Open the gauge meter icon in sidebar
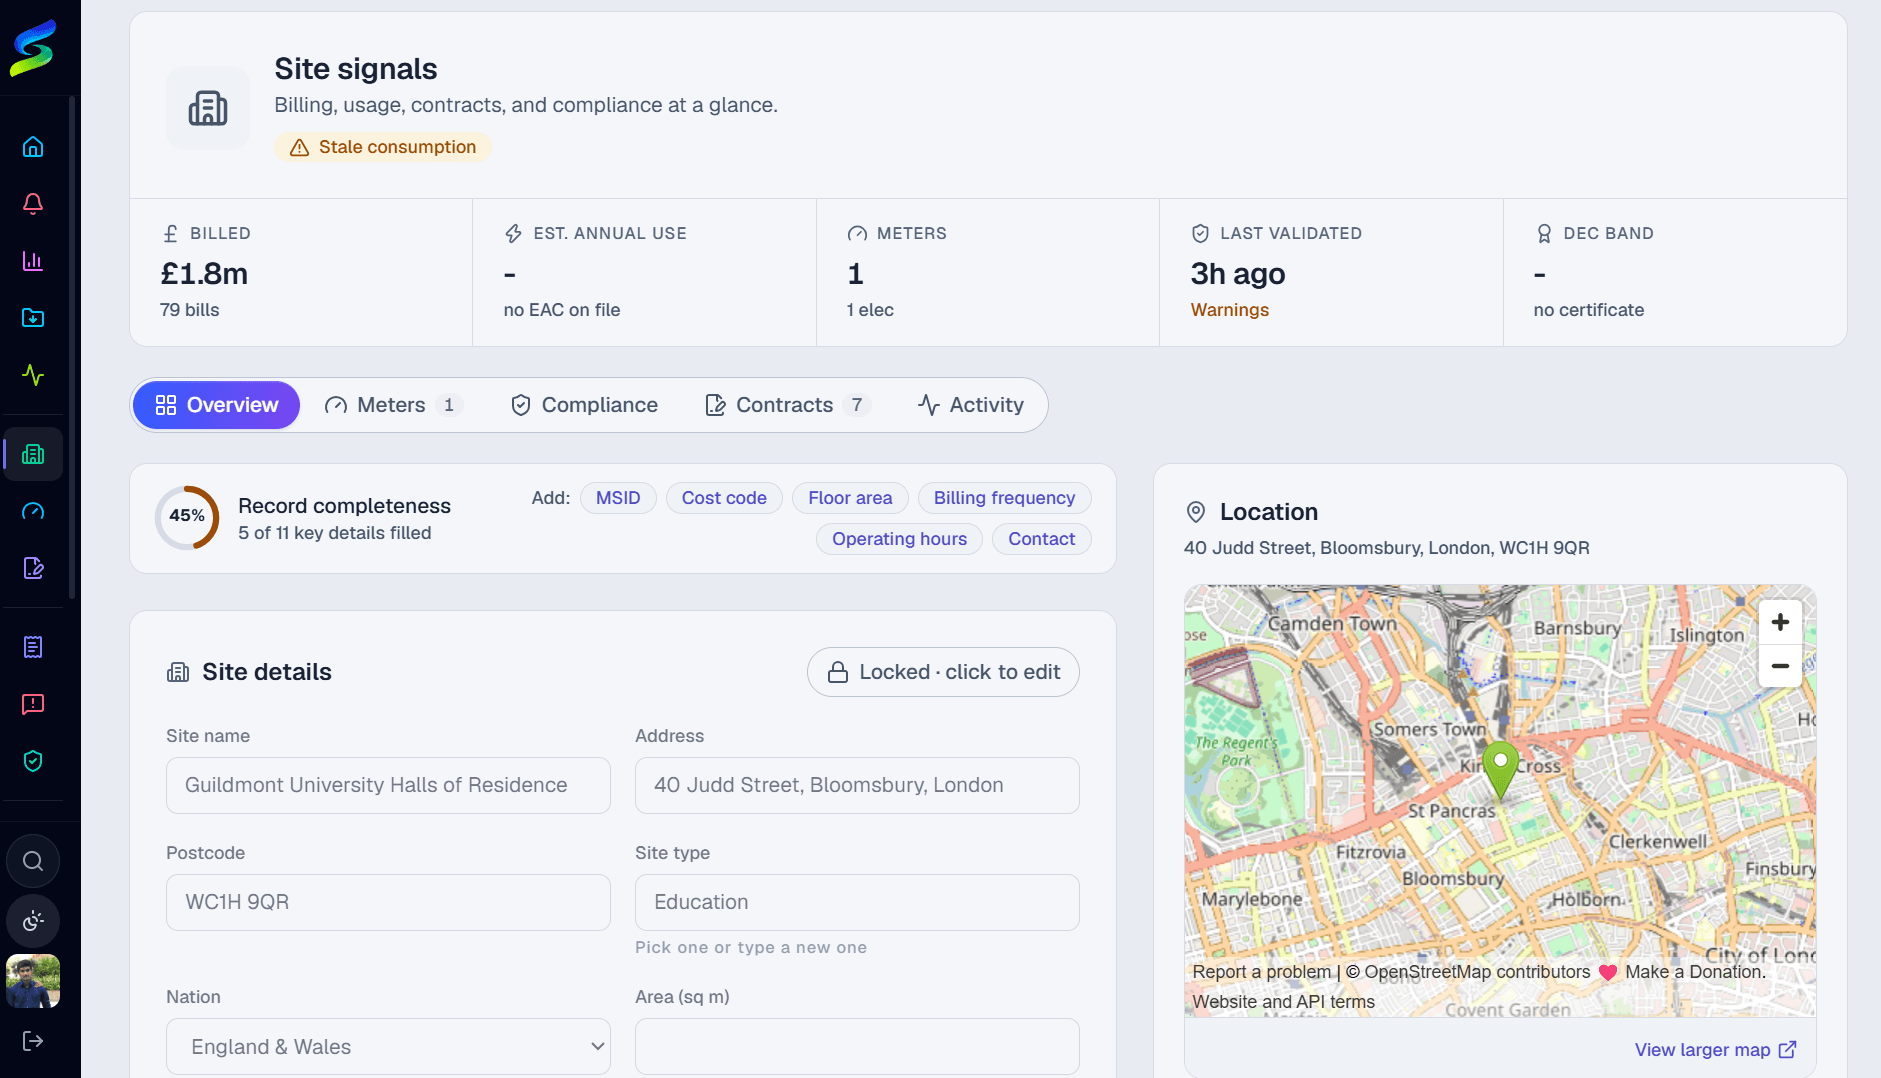Image resolution: width=1881 pixels, height=1078 pixels. tap(33, 511)
